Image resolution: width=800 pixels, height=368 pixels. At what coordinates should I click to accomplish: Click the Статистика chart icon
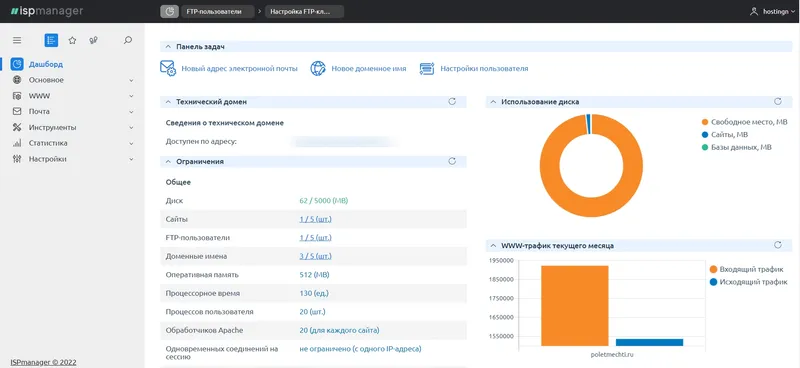(x=17, y=143)
